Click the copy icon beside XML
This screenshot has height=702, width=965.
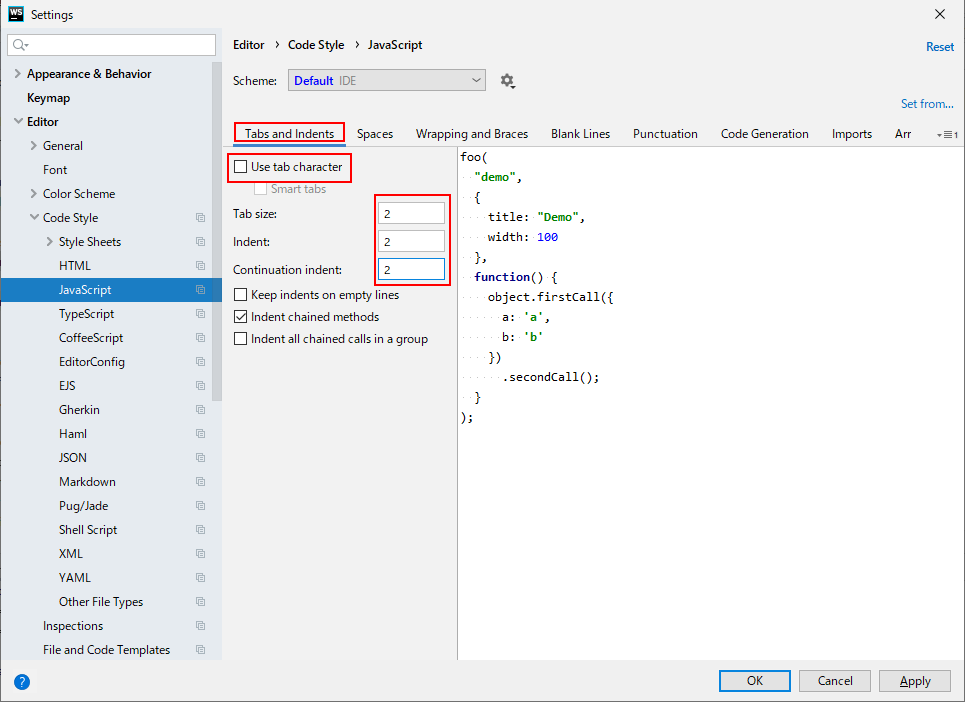201,554
